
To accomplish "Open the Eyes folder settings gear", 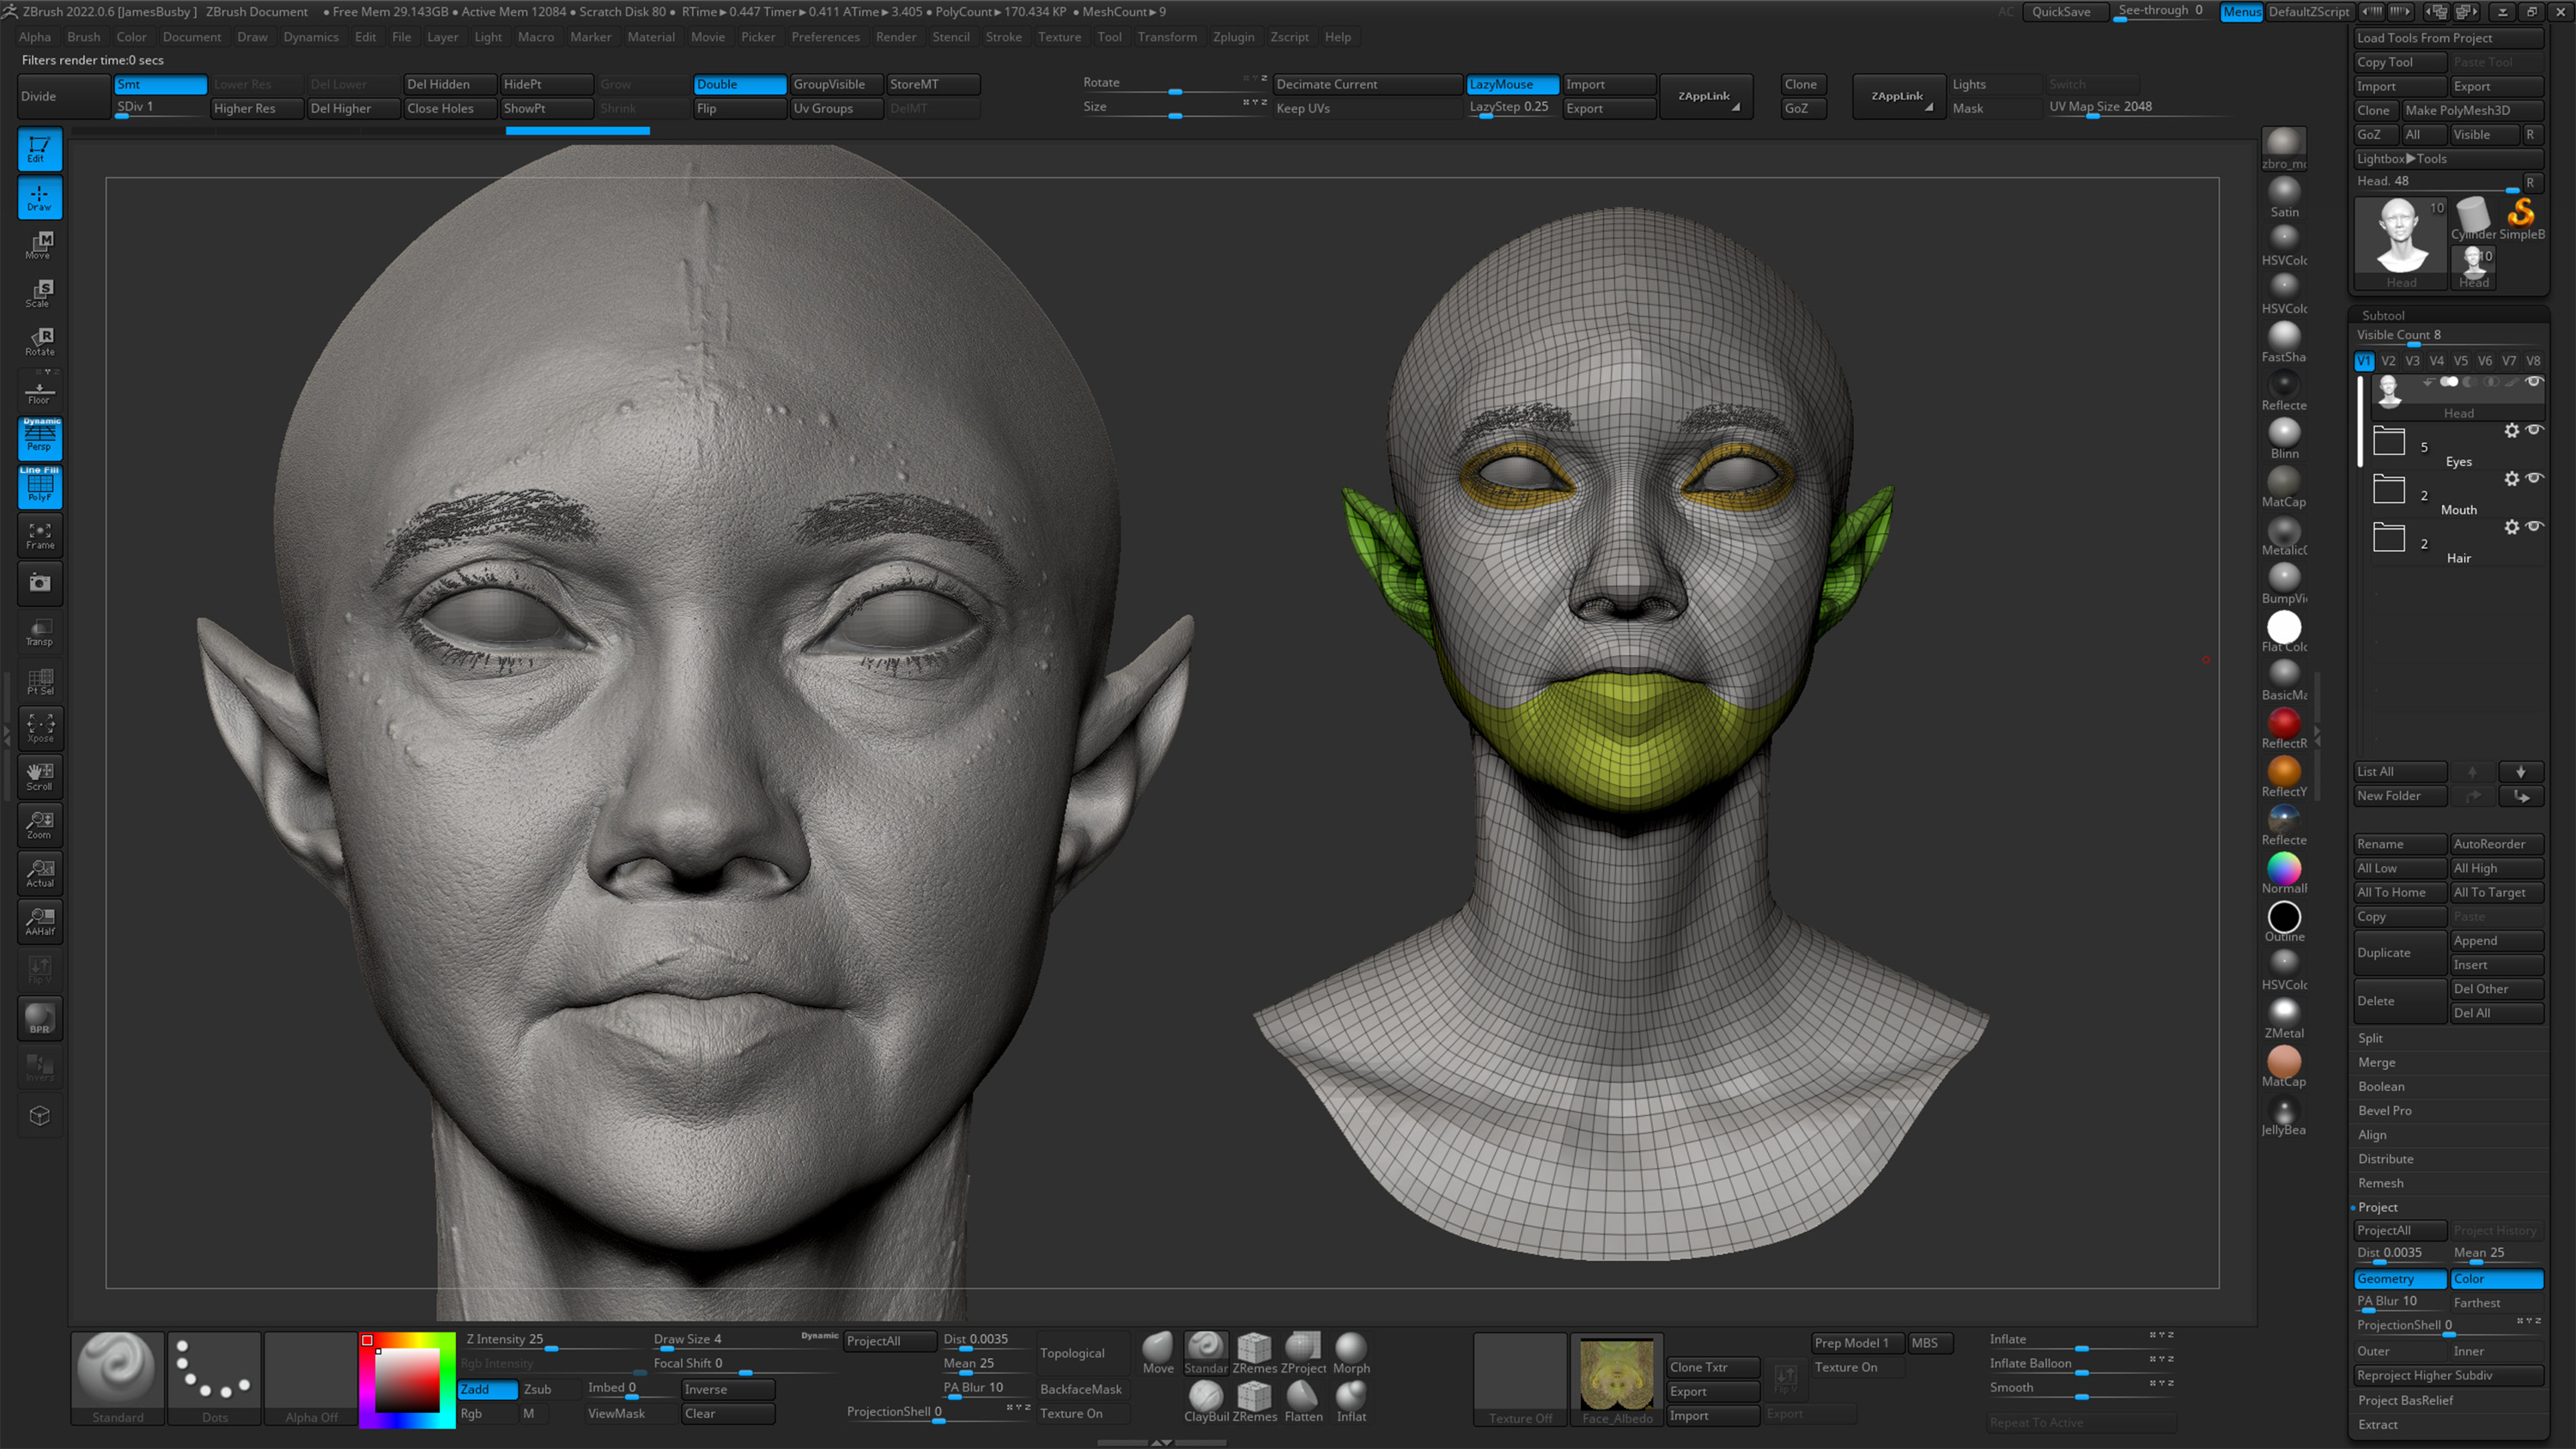I will [2513, 430].
